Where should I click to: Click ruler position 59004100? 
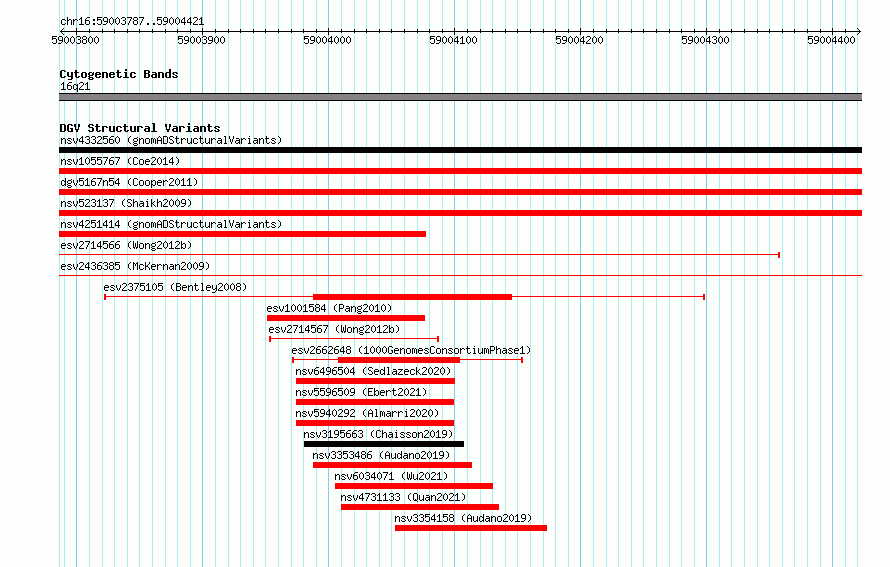click(454, 40)
